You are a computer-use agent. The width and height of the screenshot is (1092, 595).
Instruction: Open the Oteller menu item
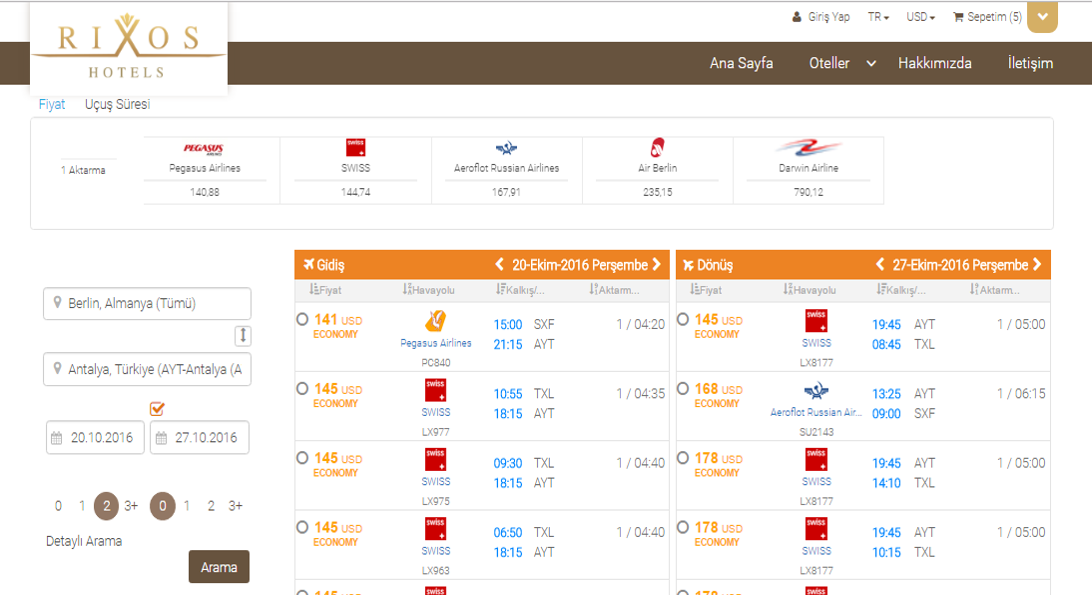pos(829,63)
